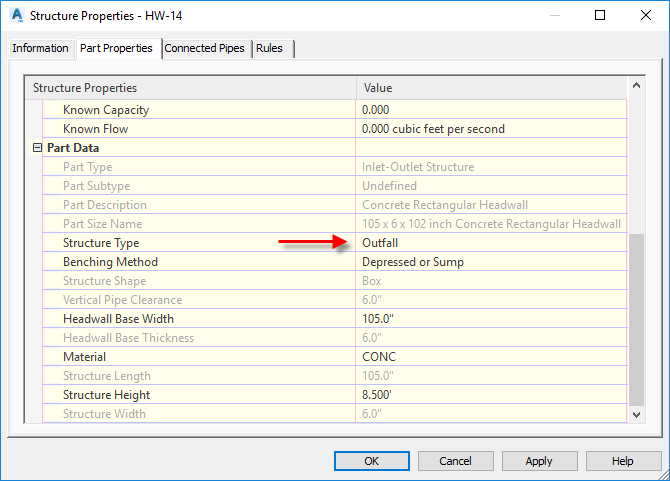Edit the Headwall Base Width value
Image resolution: width=670 pixels, height=481 pixels.
pos(490,319)
